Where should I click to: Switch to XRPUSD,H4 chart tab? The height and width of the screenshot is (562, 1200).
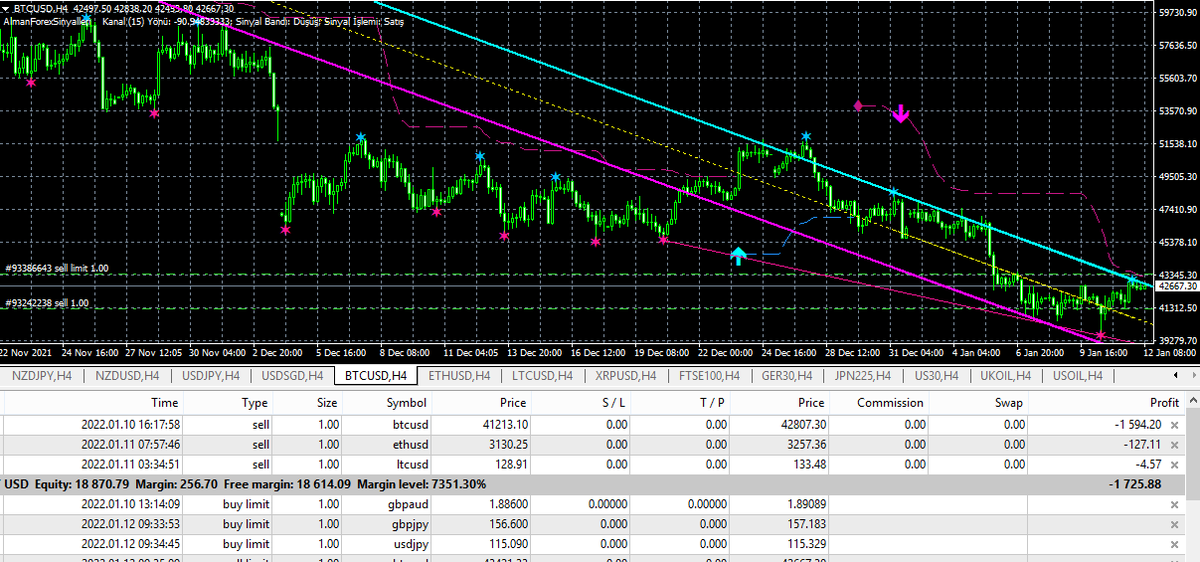pos(627,376)
